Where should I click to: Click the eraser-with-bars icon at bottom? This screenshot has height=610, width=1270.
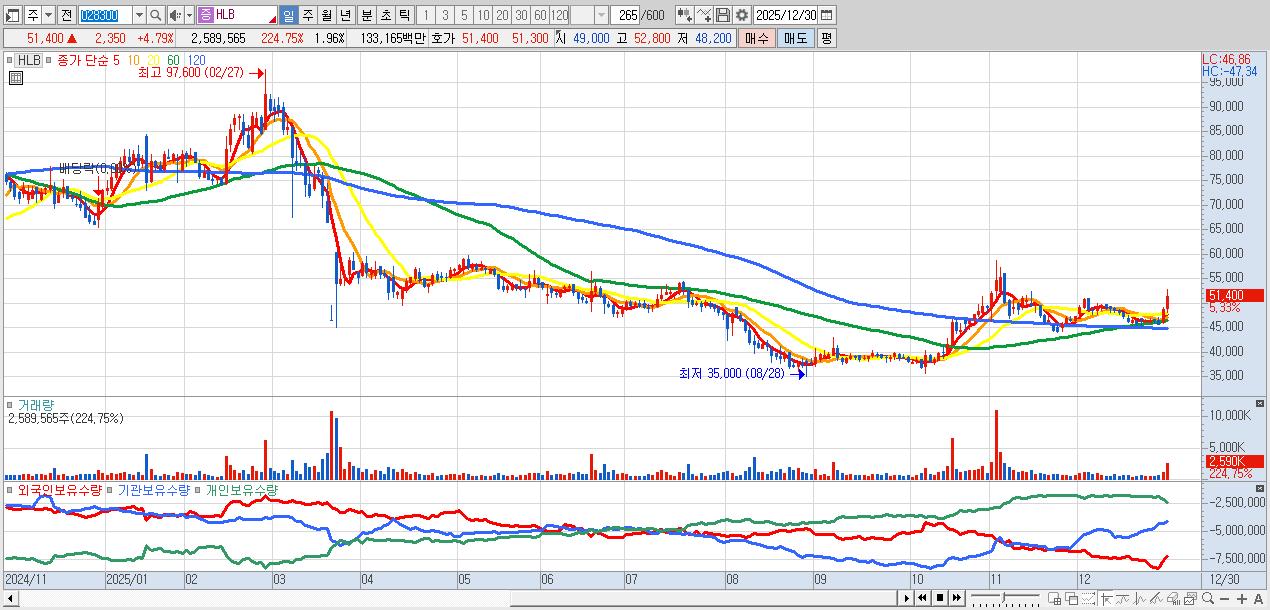click(x=1173, y=598)
